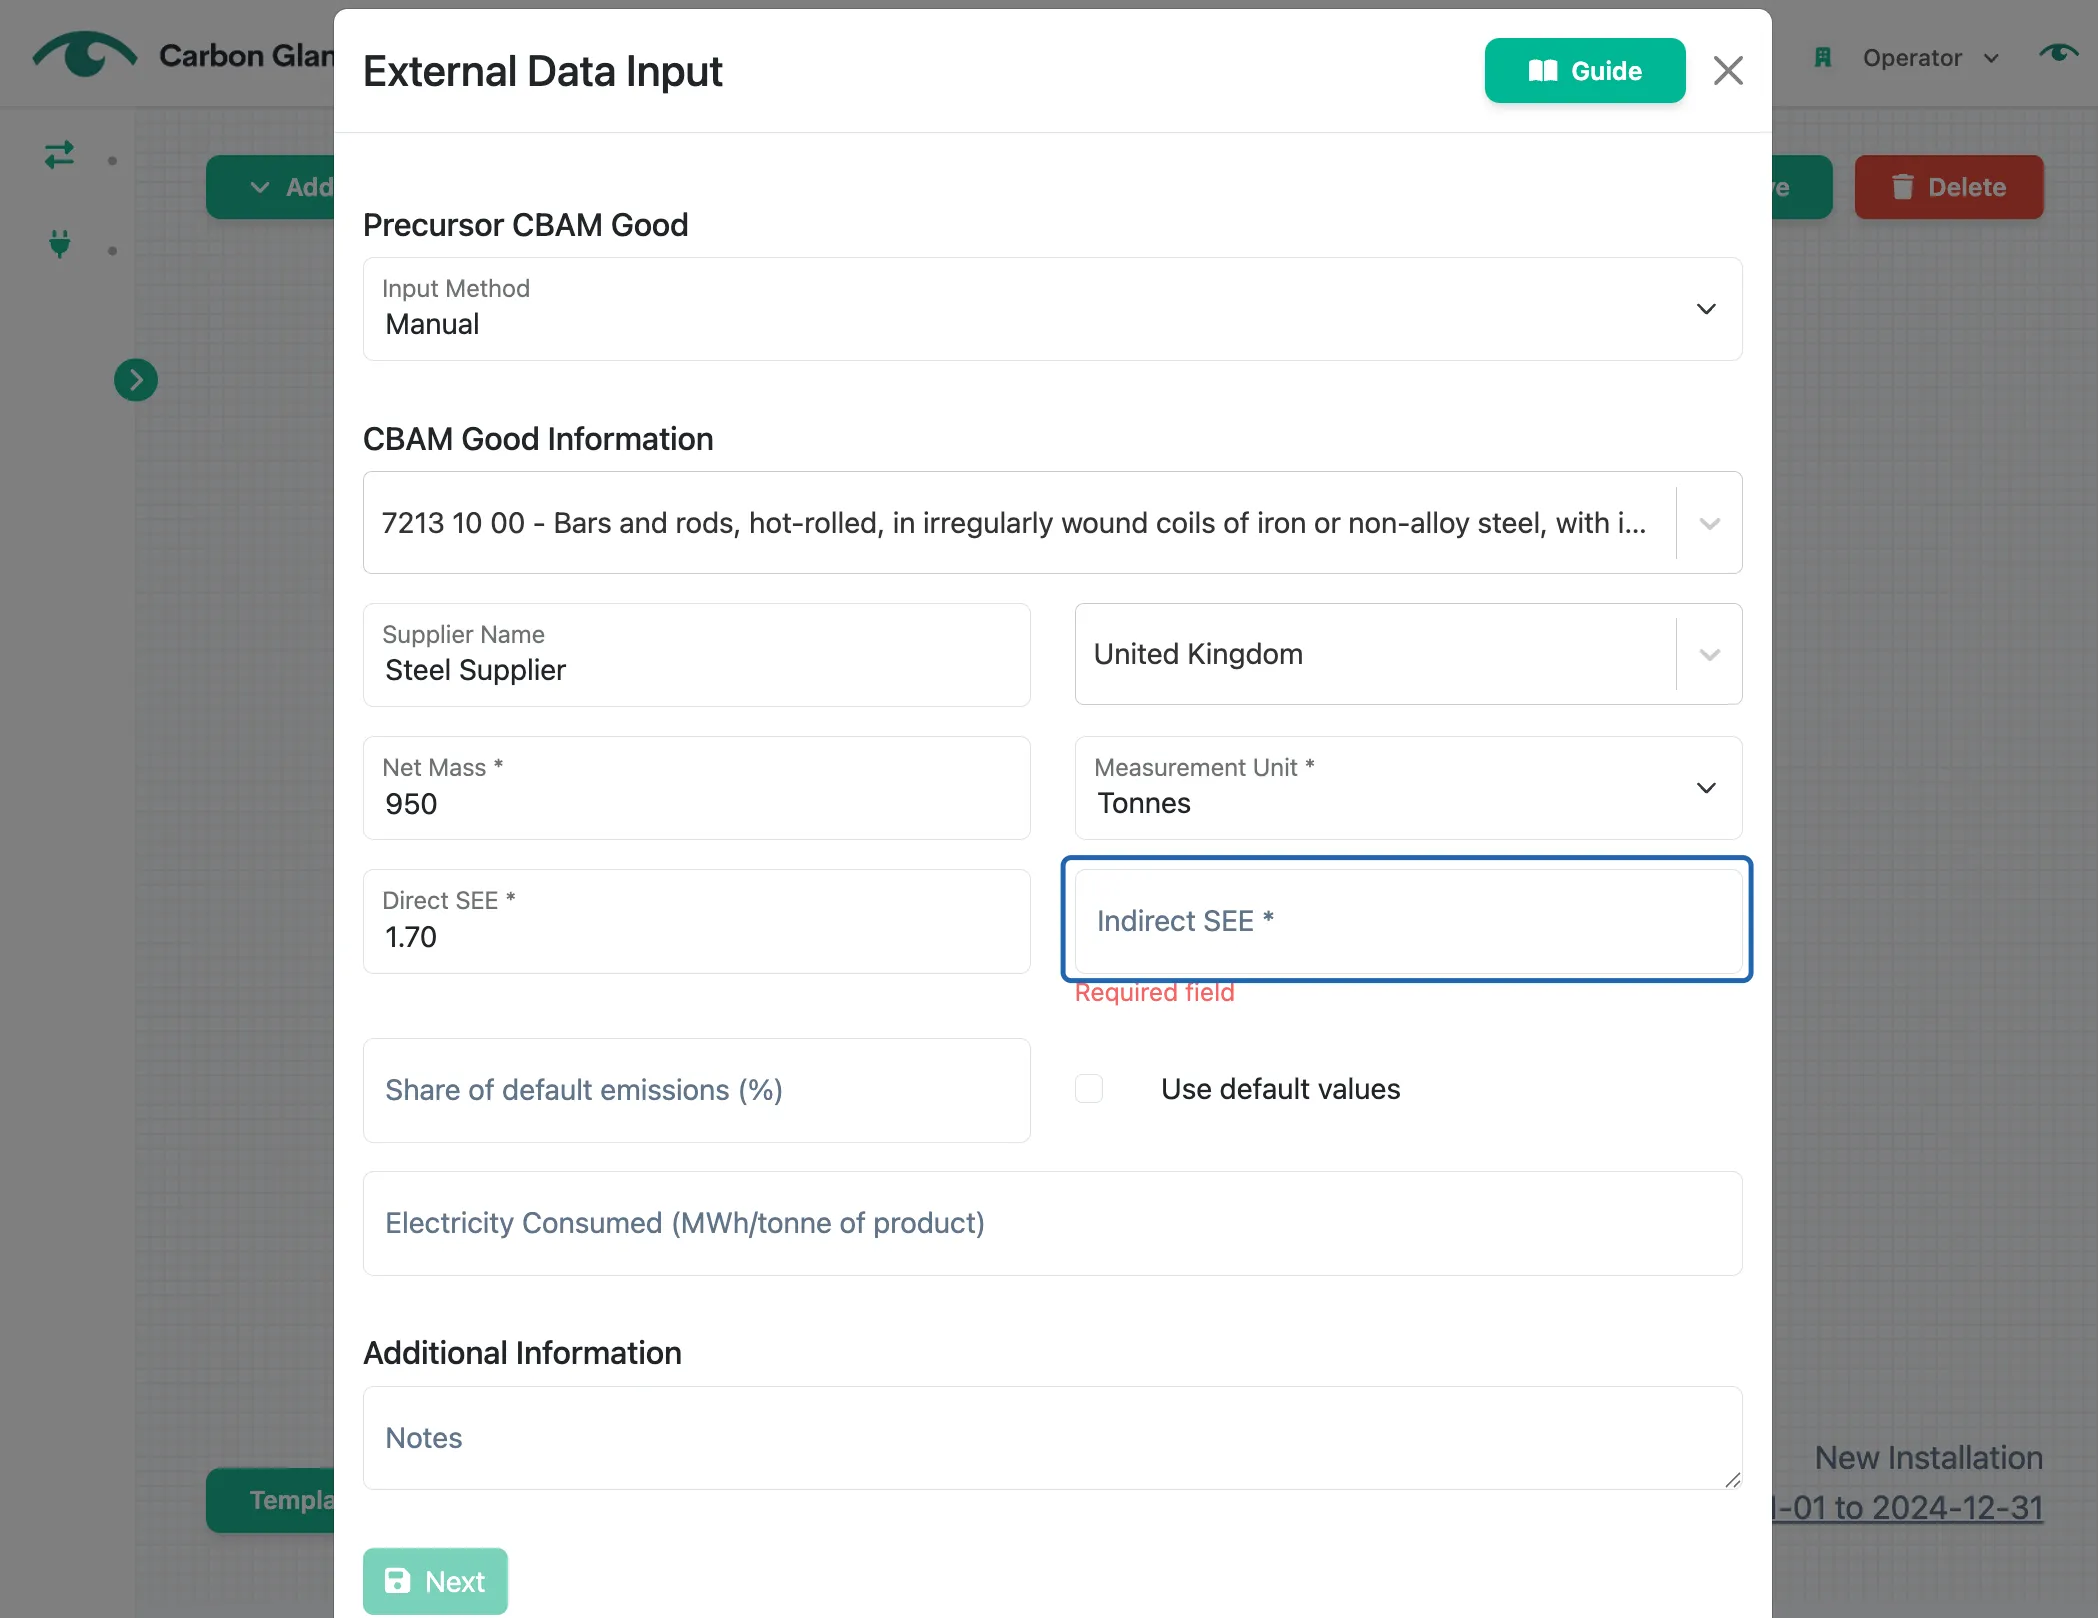Close the External Data Input dialog
Image resolution: width=2098 pixels, height=1618 pixels.
pyautogui.click(x=1728, y=71)
